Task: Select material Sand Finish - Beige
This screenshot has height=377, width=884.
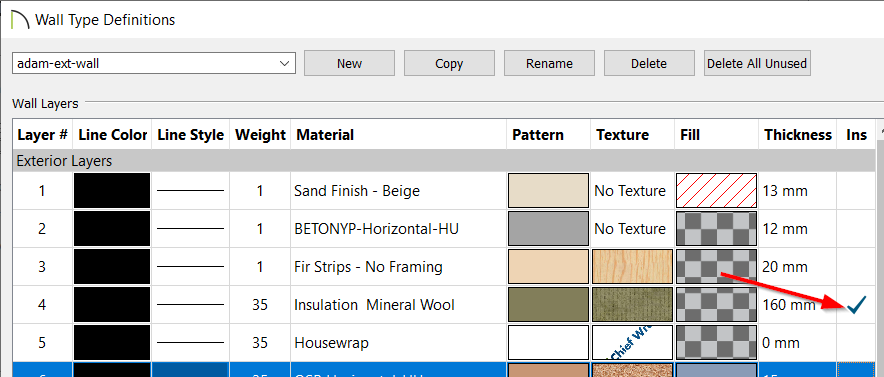Action: tap(357, 191)
